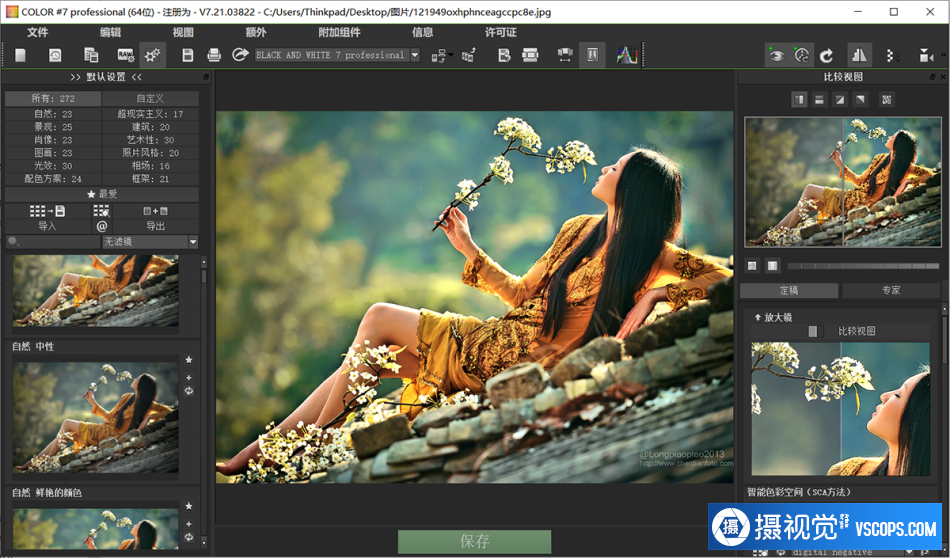Open the 视图 menu
The width and height of the screenshot is (950, 558).
tap(183, 32)
